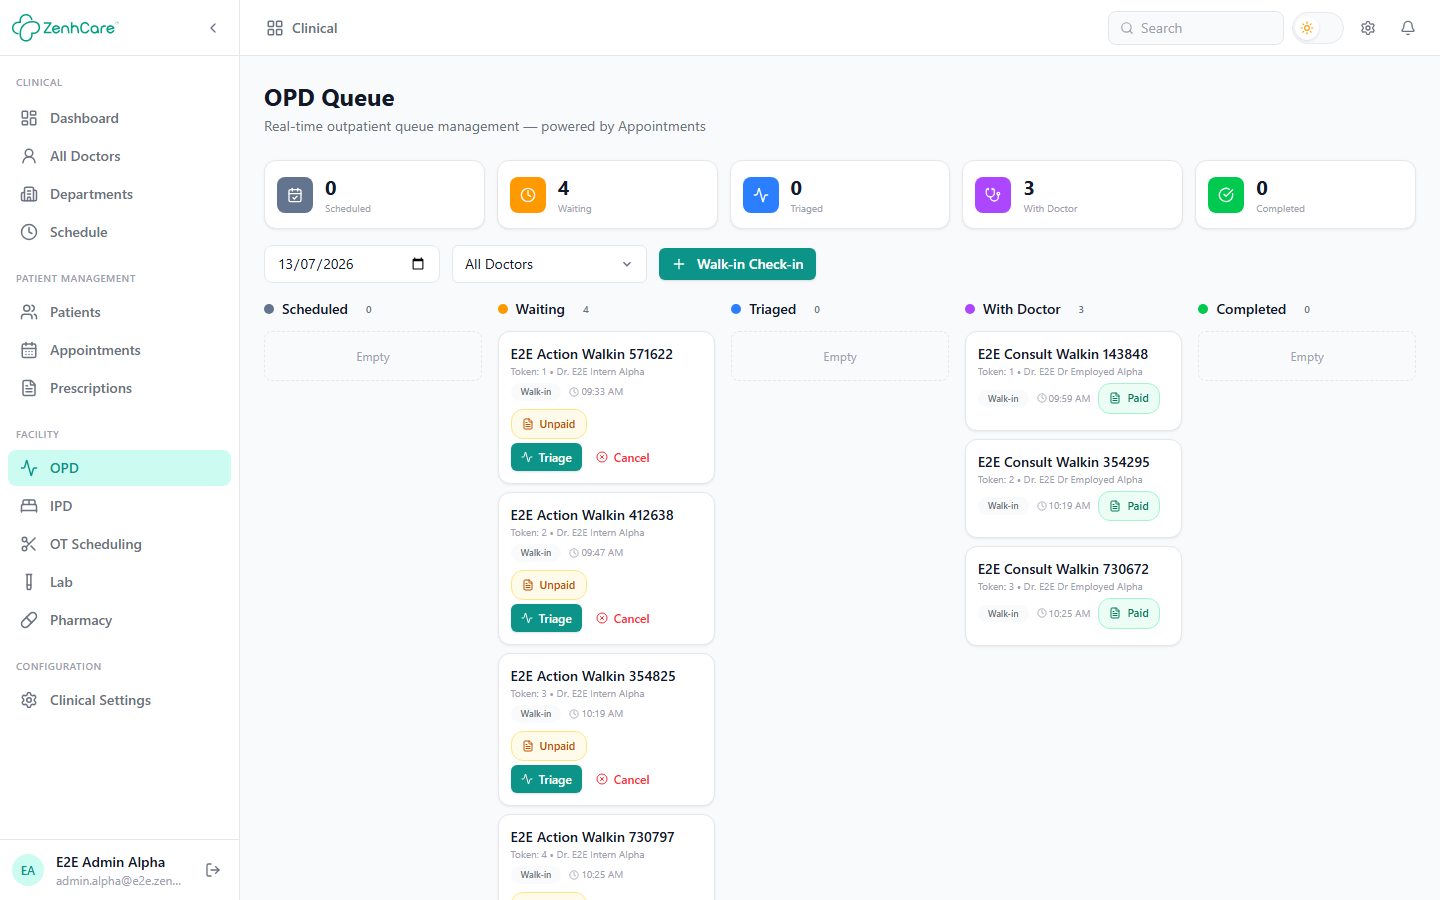Open the Dashboard page

tap(120, 118)
